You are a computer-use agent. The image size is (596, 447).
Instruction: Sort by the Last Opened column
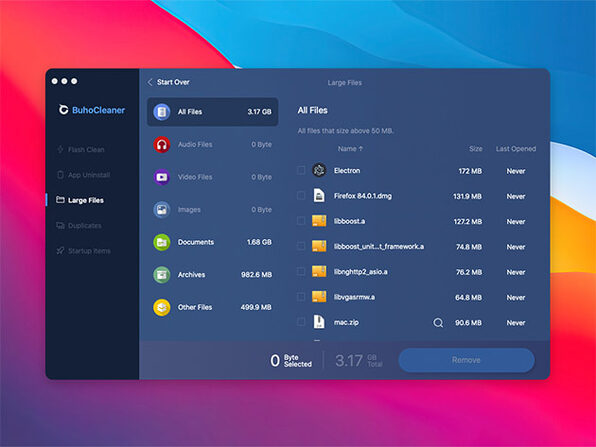click(516, 149)
